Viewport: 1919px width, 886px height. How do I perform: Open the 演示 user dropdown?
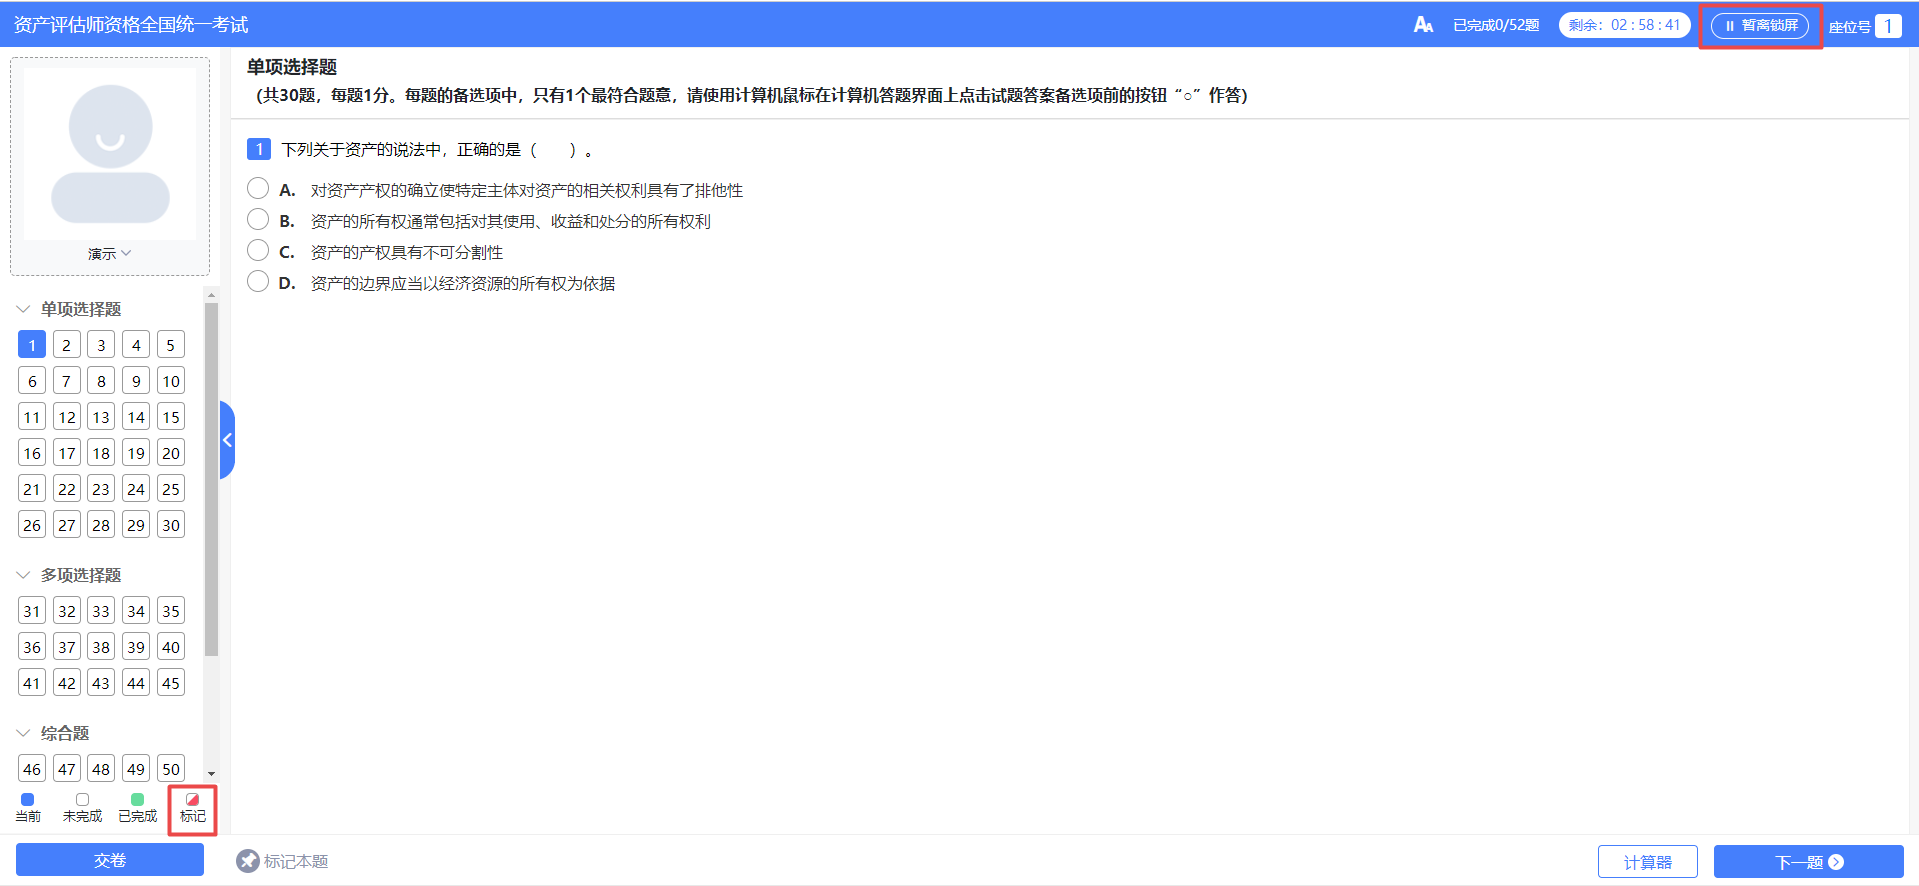click(x=109, y=254)
